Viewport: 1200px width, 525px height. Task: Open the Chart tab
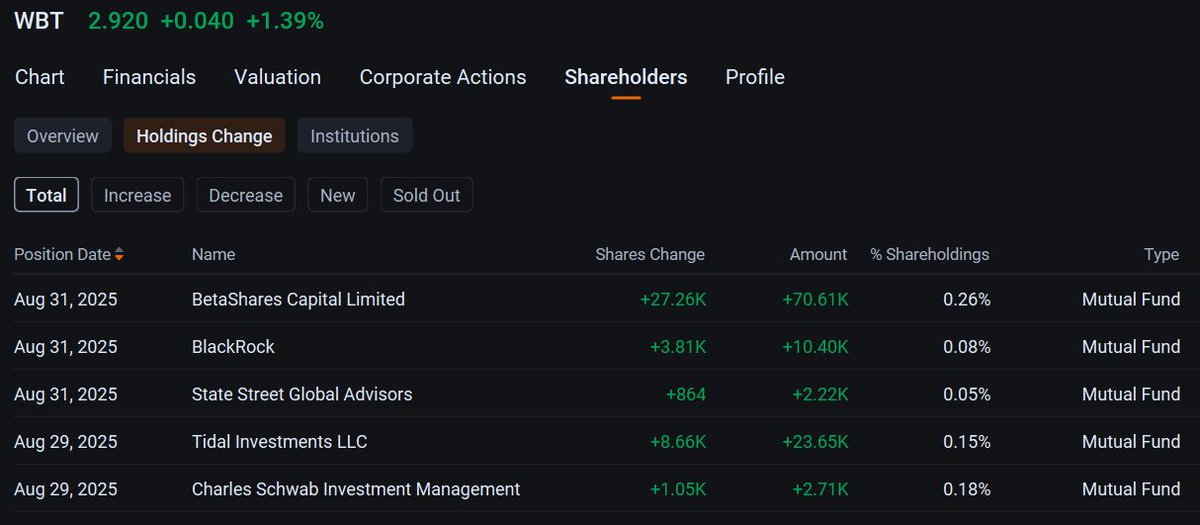[40, 77]
